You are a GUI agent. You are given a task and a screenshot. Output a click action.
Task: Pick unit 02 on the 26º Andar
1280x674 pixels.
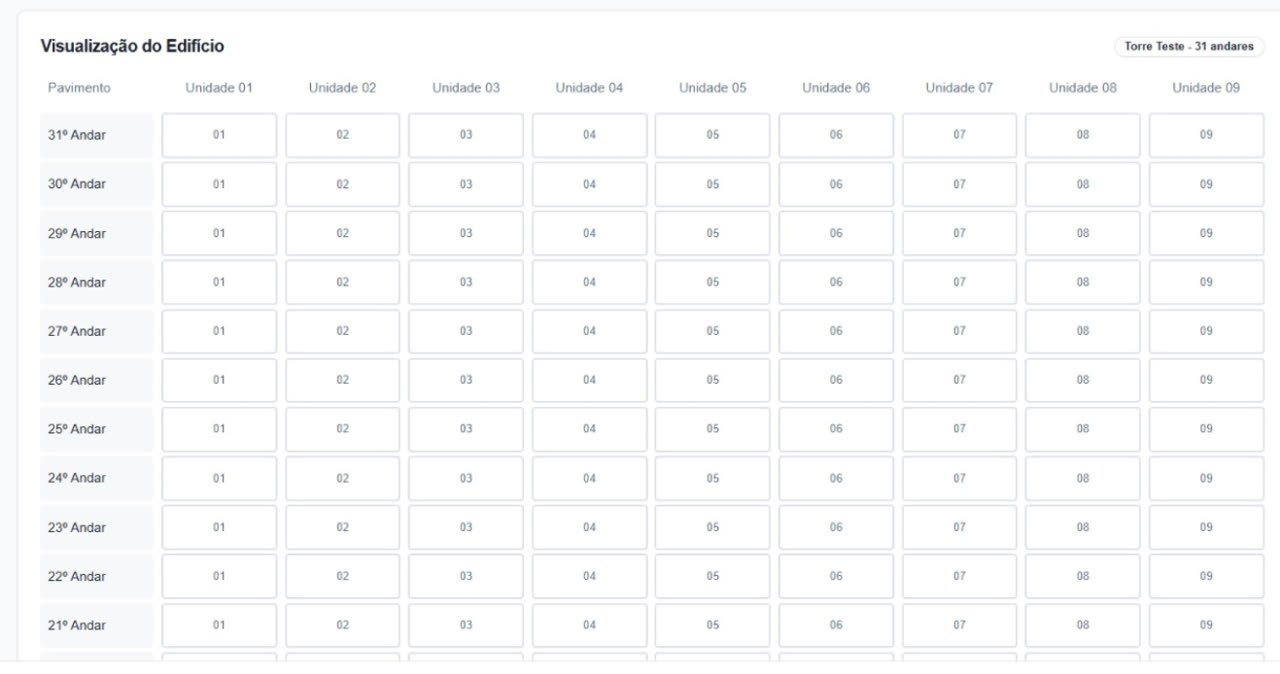(342, 380)
